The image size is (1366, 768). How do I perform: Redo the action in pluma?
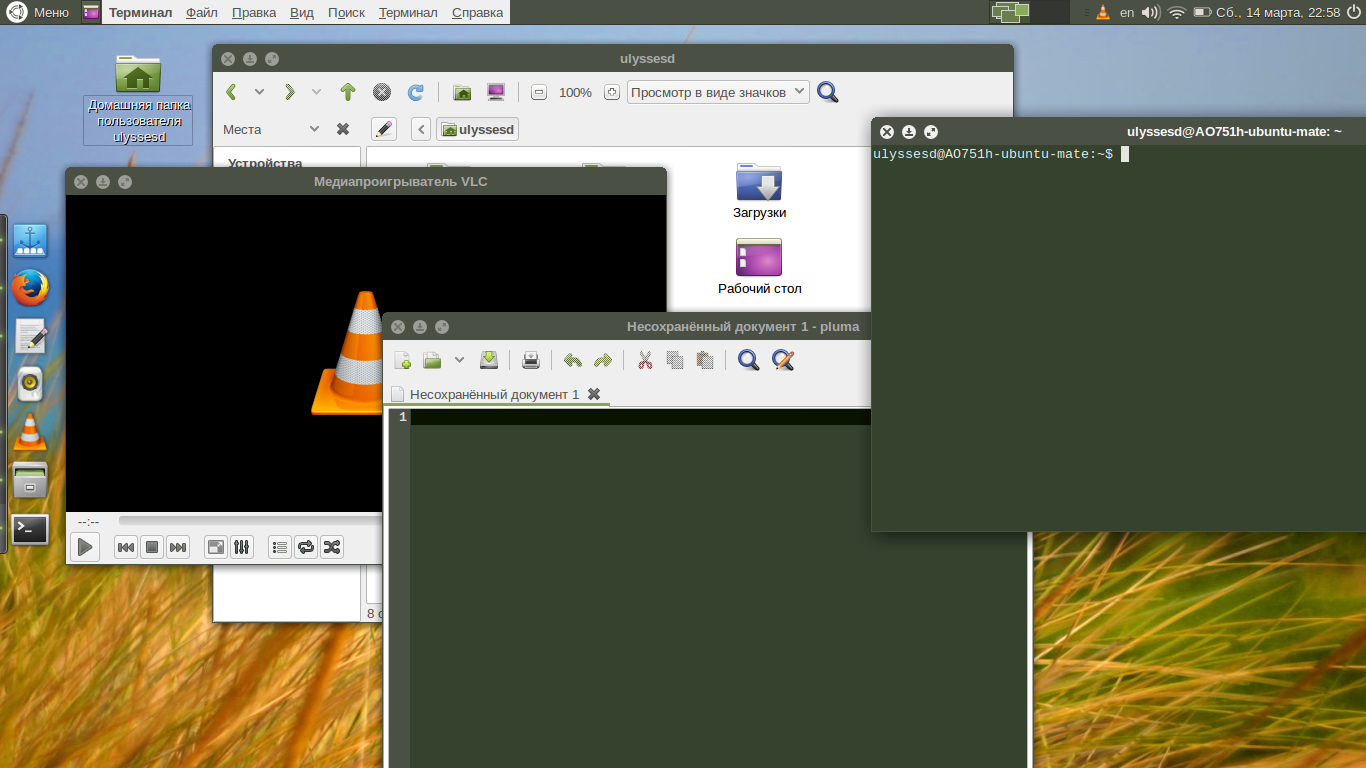click(x=603, y=360)
